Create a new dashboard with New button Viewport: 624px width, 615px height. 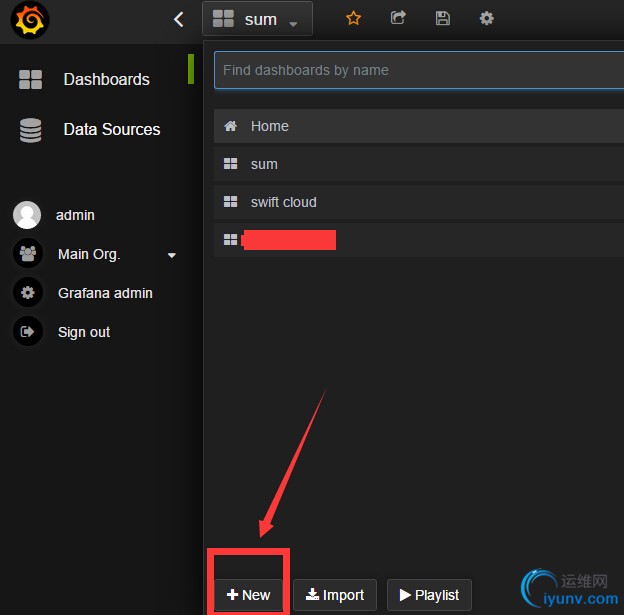[x=248, y=595]
